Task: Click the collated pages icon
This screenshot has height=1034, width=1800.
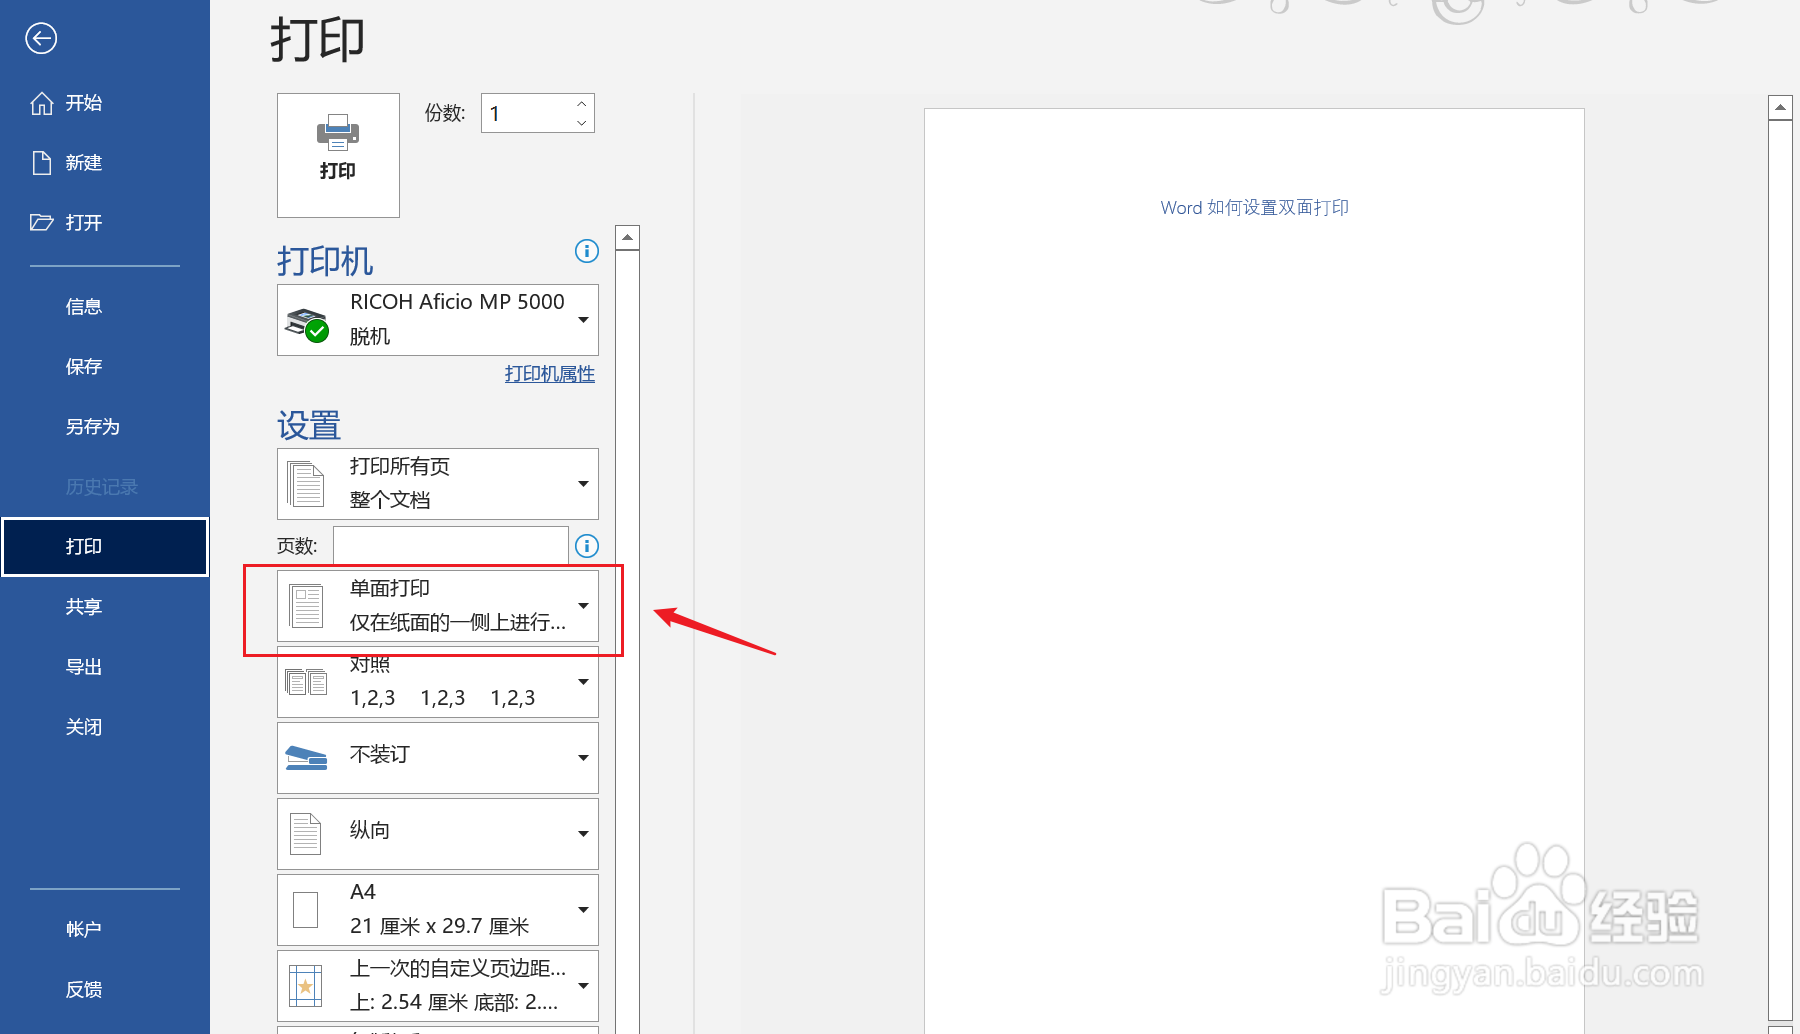Action: click(306, 682)
